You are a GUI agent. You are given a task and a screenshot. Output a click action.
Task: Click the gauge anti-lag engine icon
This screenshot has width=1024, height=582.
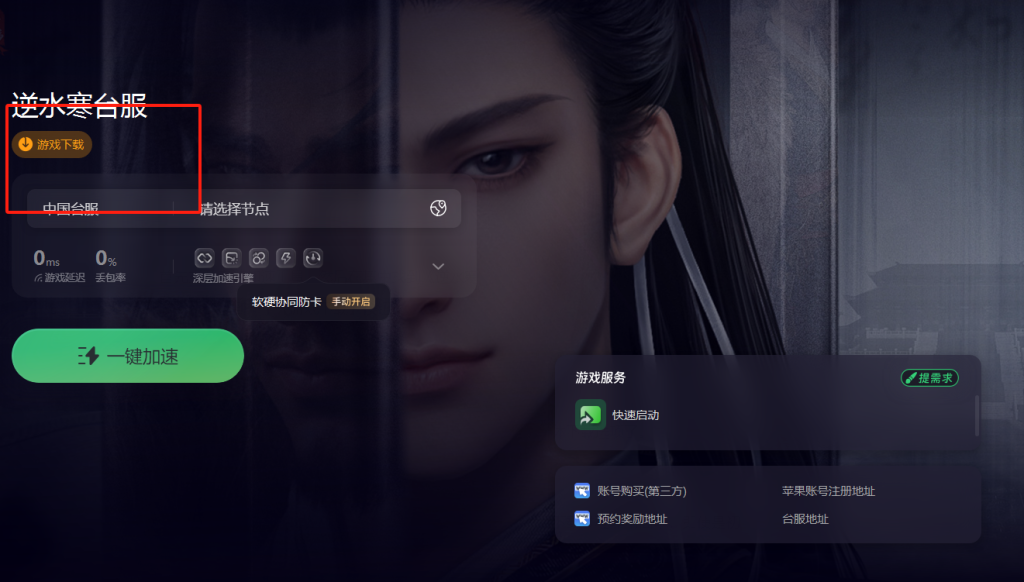coord(313,258)
